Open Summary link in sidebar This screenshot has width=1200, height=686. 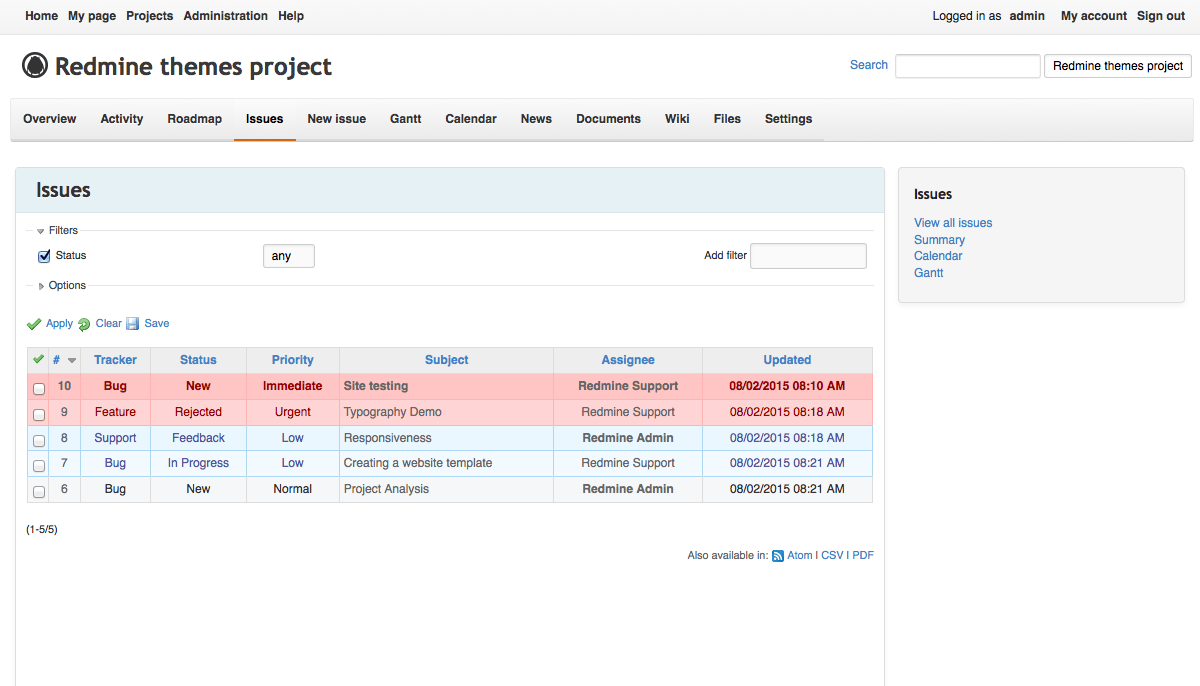tap(940, 240)
